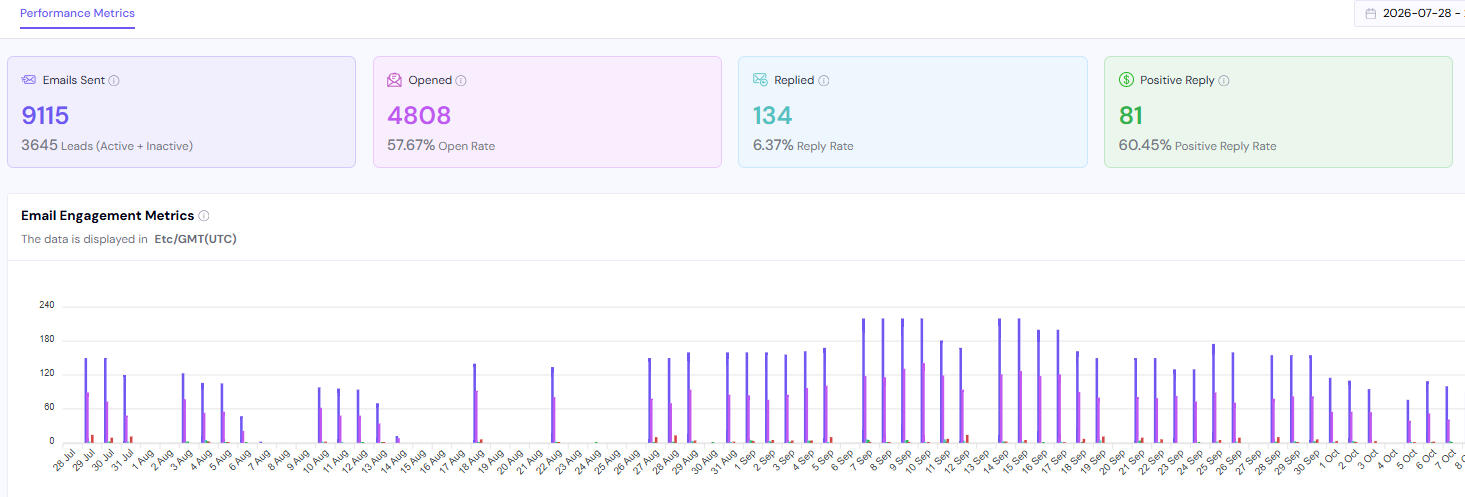Click the 240 y-axis label
Screen dimensions: 1465x497
point(46,305)
